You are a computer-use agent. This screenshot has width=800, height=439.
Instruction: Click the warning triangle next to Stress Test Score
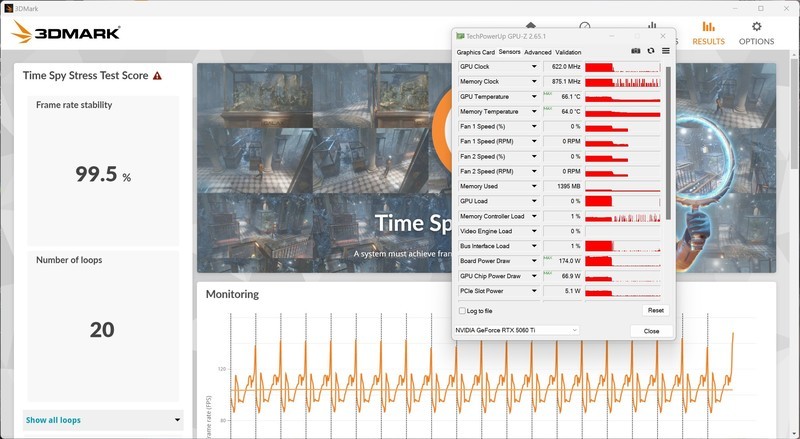(157, 76)
